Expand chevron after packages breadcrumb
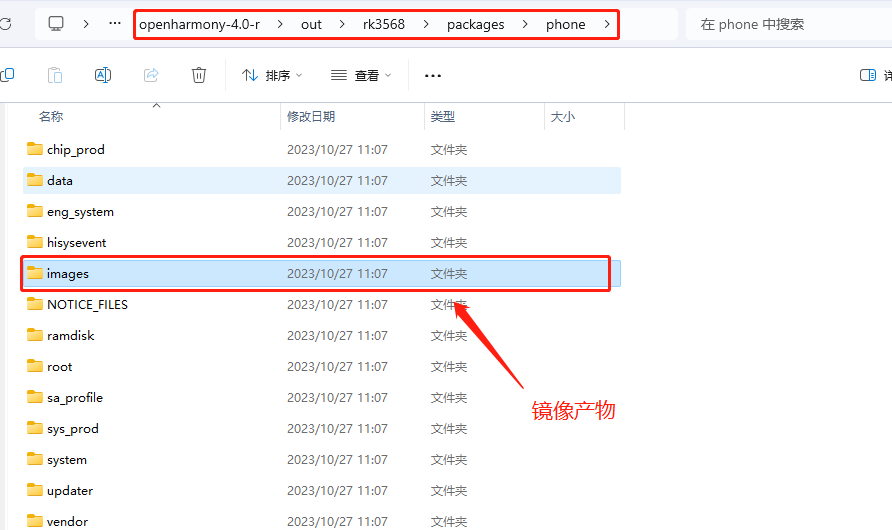 (525, 24)
